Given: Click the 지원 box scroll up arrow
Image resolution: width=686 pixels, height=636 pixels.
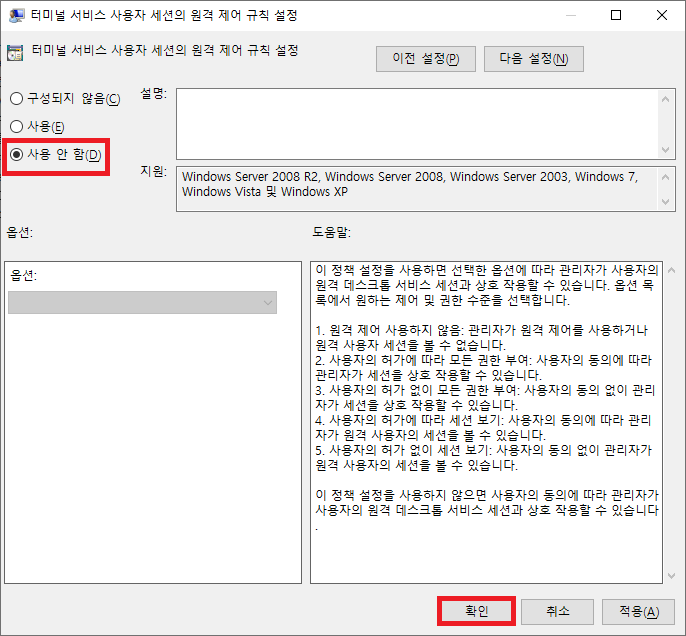Looking at the screenshot, I should coord(667,175).
